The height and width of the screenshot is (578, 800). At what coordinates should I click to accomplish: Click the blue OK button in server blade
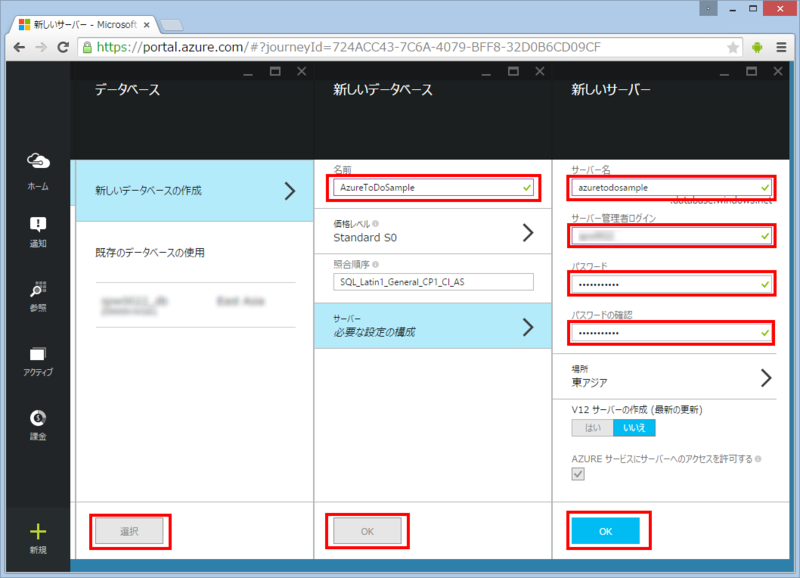point(607,531)
